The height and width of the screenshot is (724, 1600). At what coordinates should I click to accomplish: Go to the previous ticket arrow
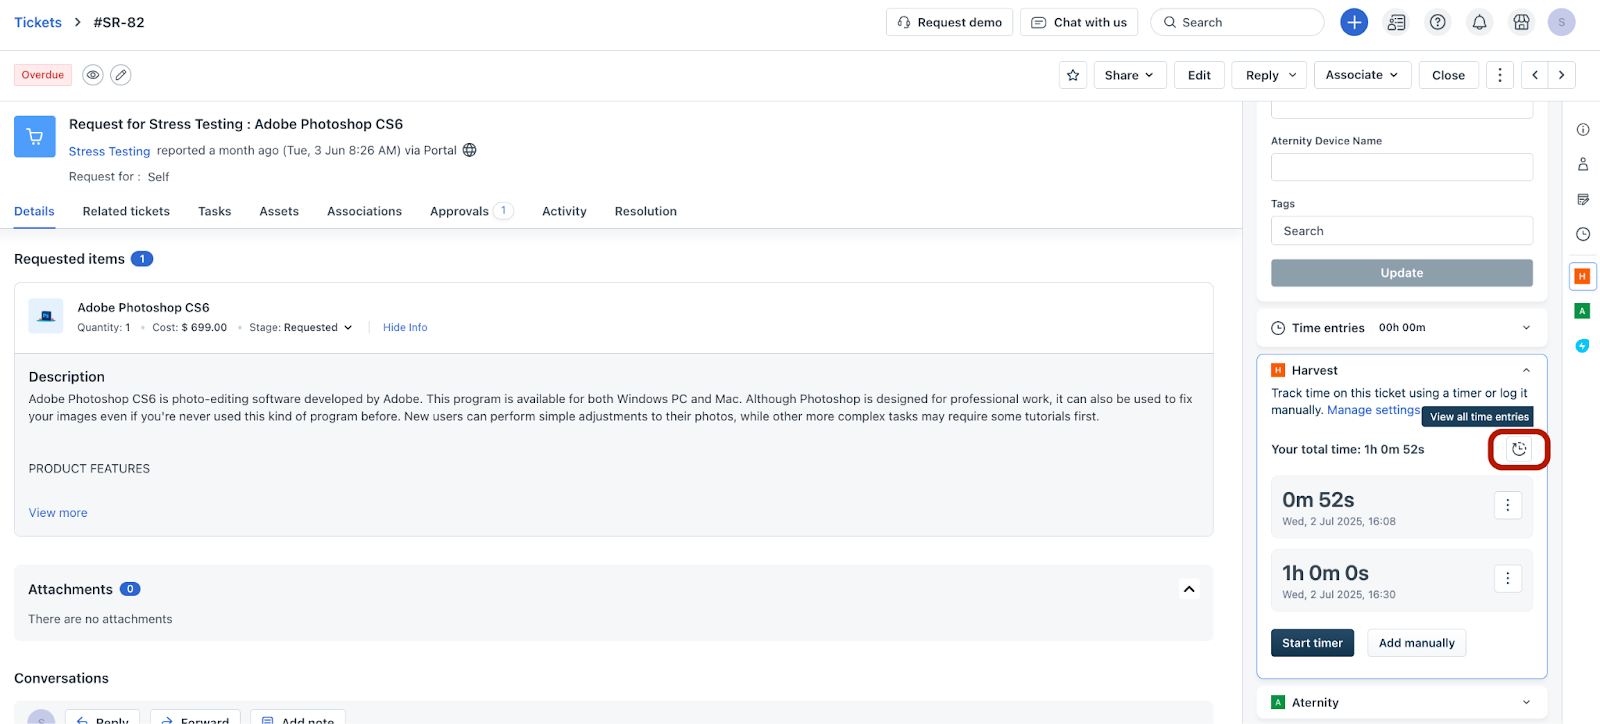tap(1535, 75)
